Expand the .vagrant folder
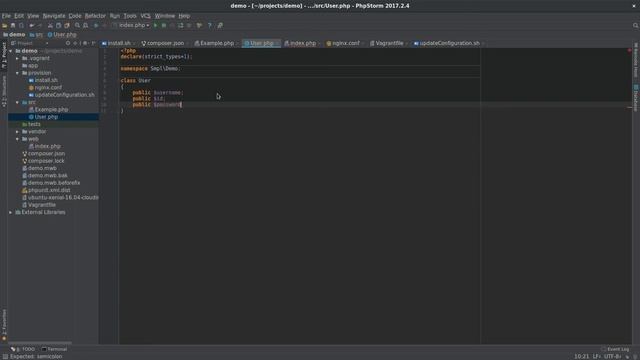This screenshot has width=640, height=360. (x=17, y=58)
